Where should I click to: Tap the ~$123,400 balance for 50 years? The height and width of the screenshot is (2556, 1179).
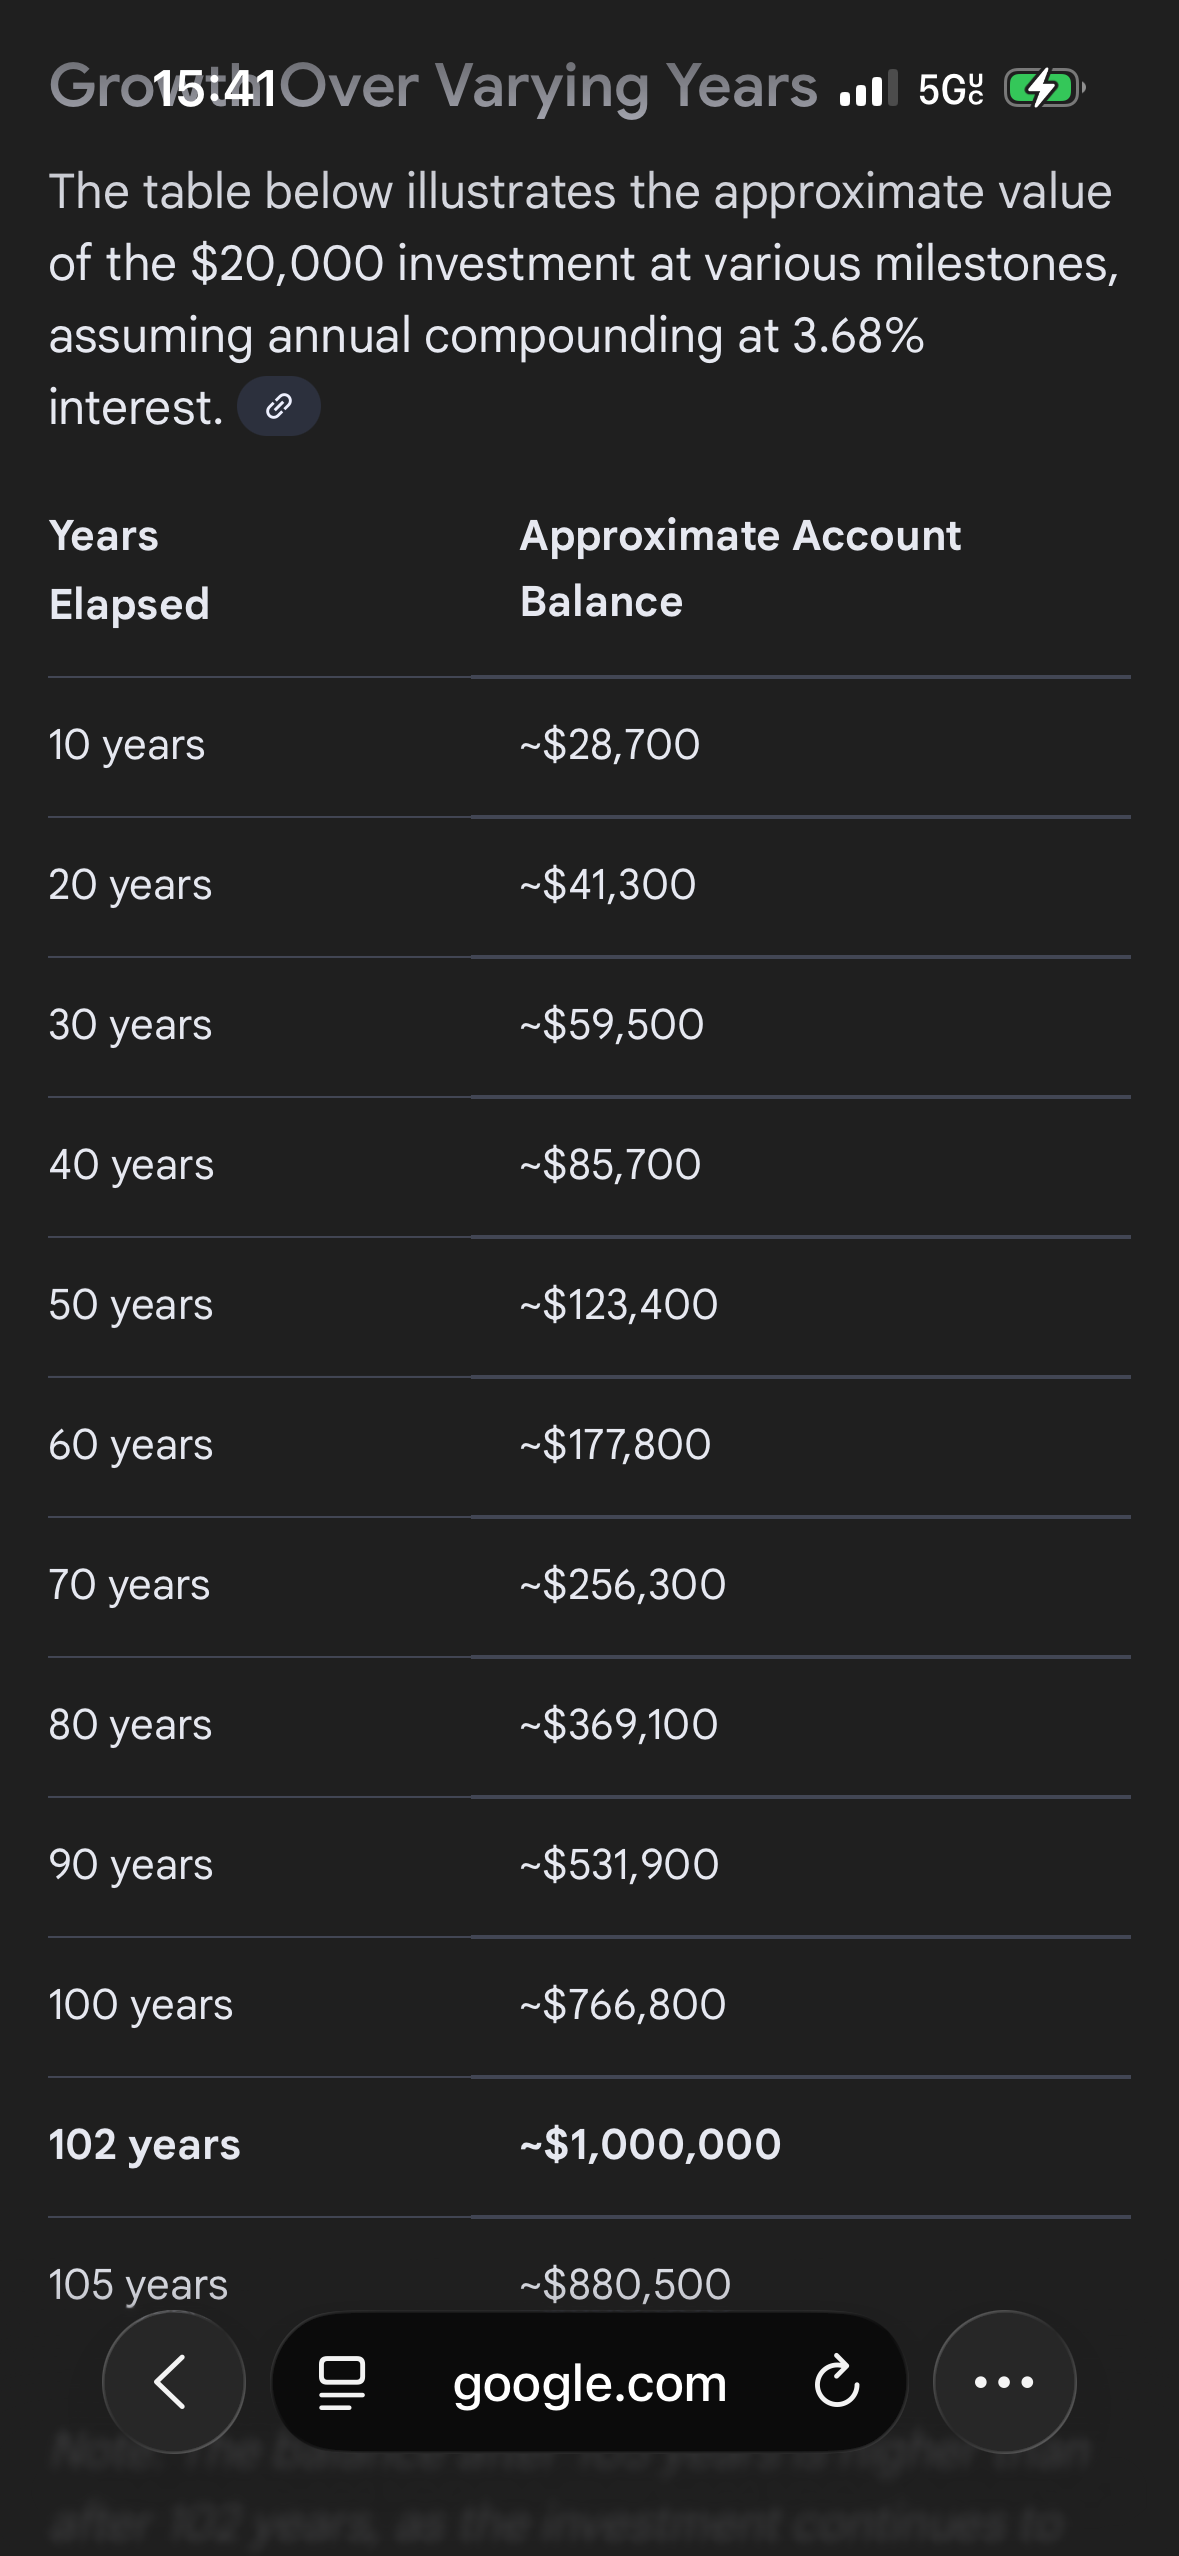[619, 1305]
